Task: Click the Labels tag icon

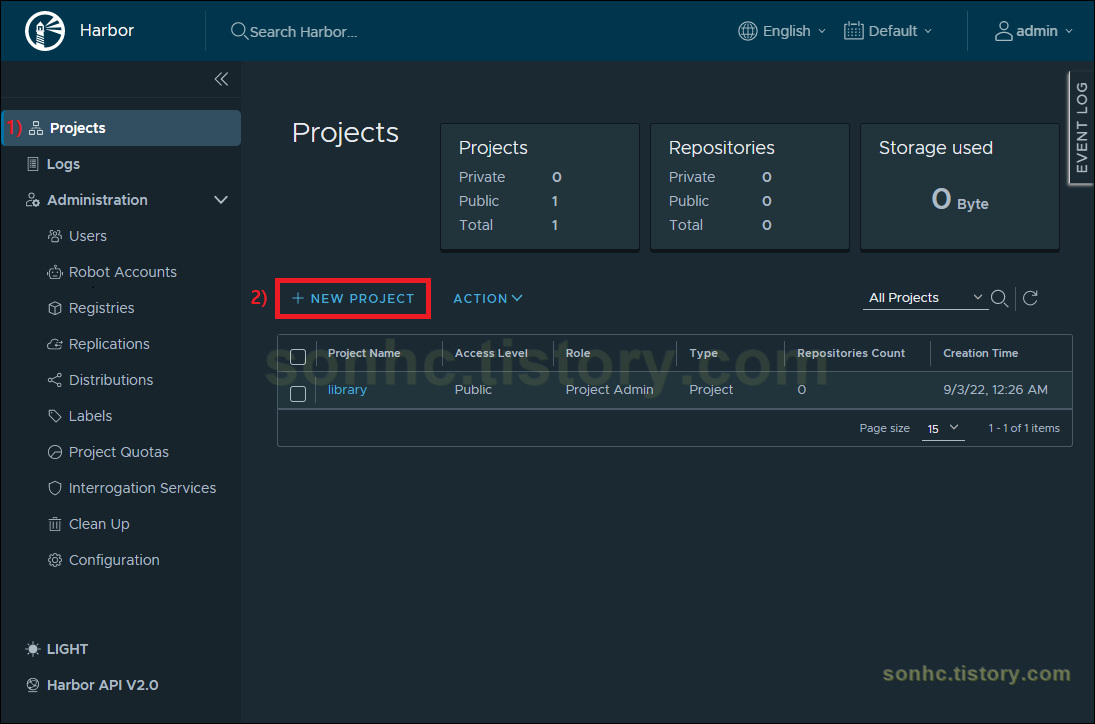Action: [x=54, y=416]
